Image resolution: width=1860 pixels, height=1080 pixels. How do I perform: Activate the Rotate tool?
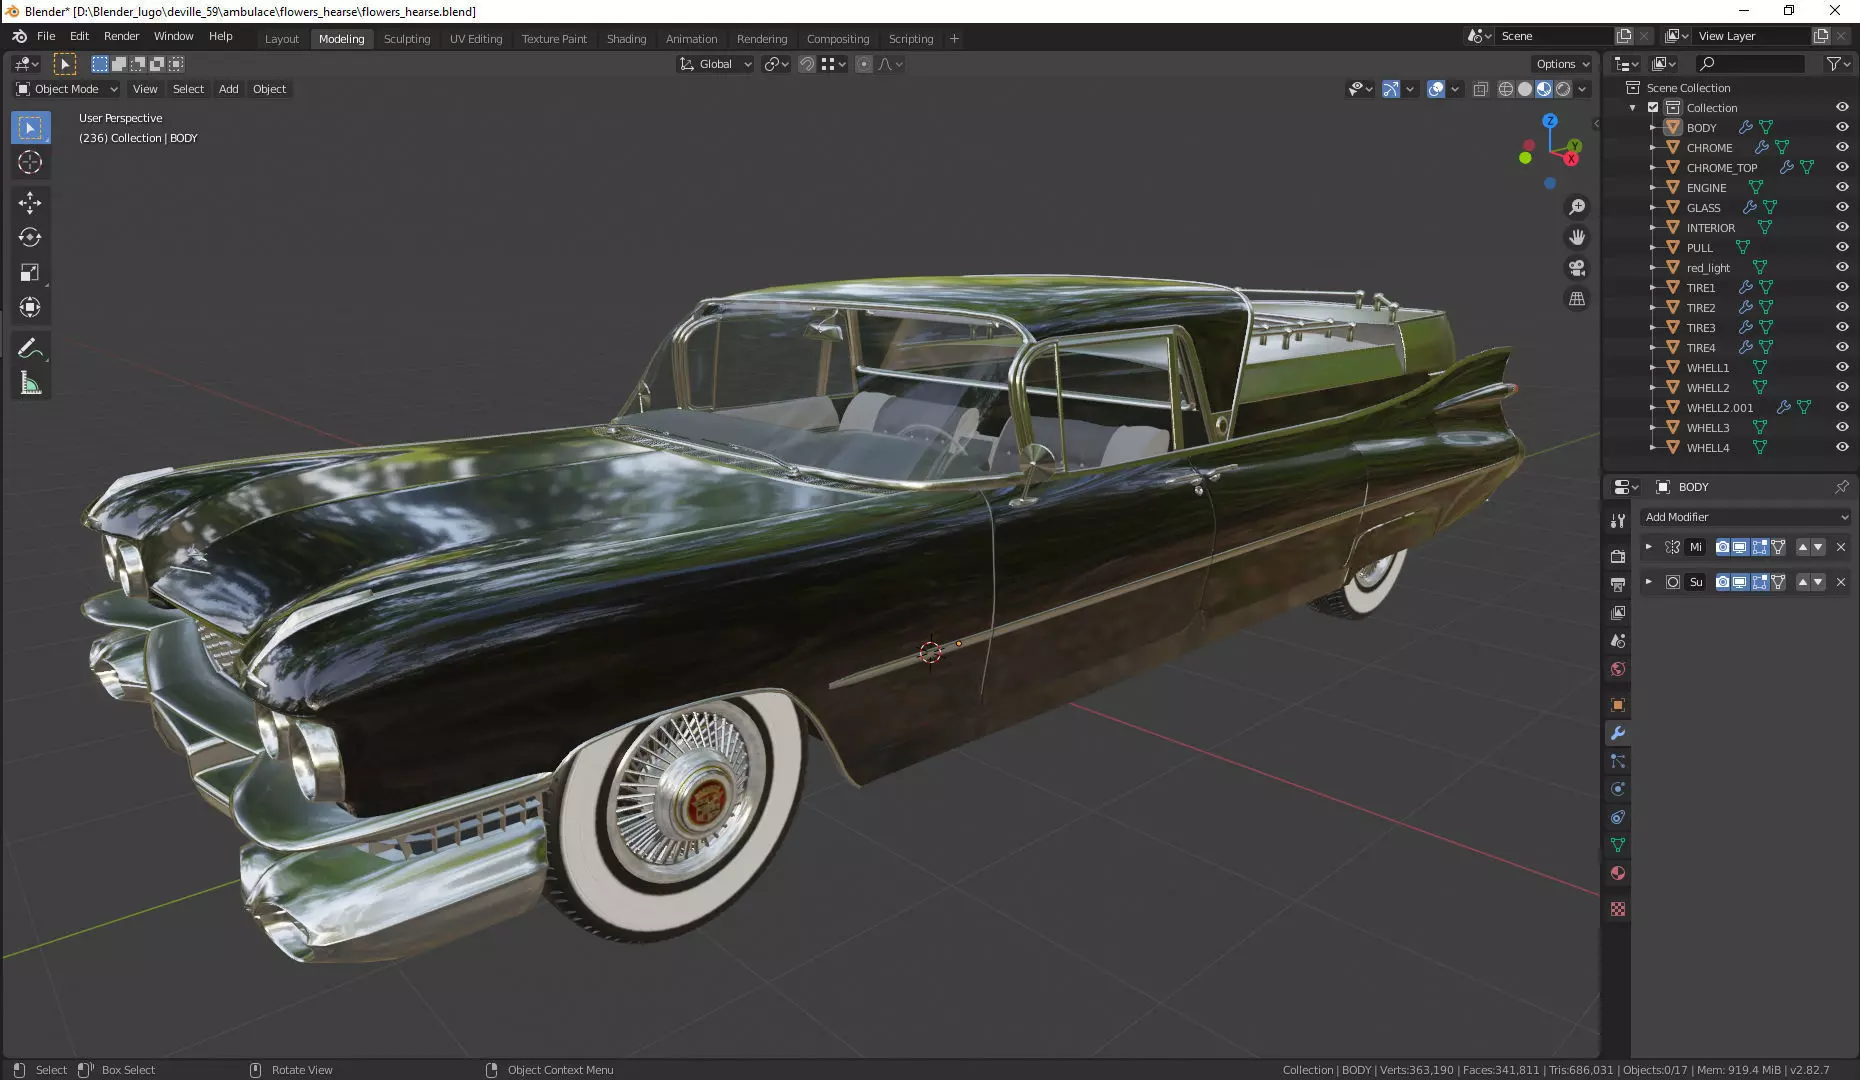[30, 238]
